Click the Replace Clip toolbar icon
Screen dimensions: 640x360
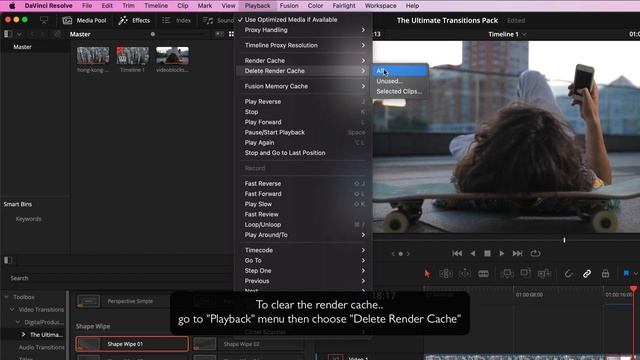(x=544, y=273)
